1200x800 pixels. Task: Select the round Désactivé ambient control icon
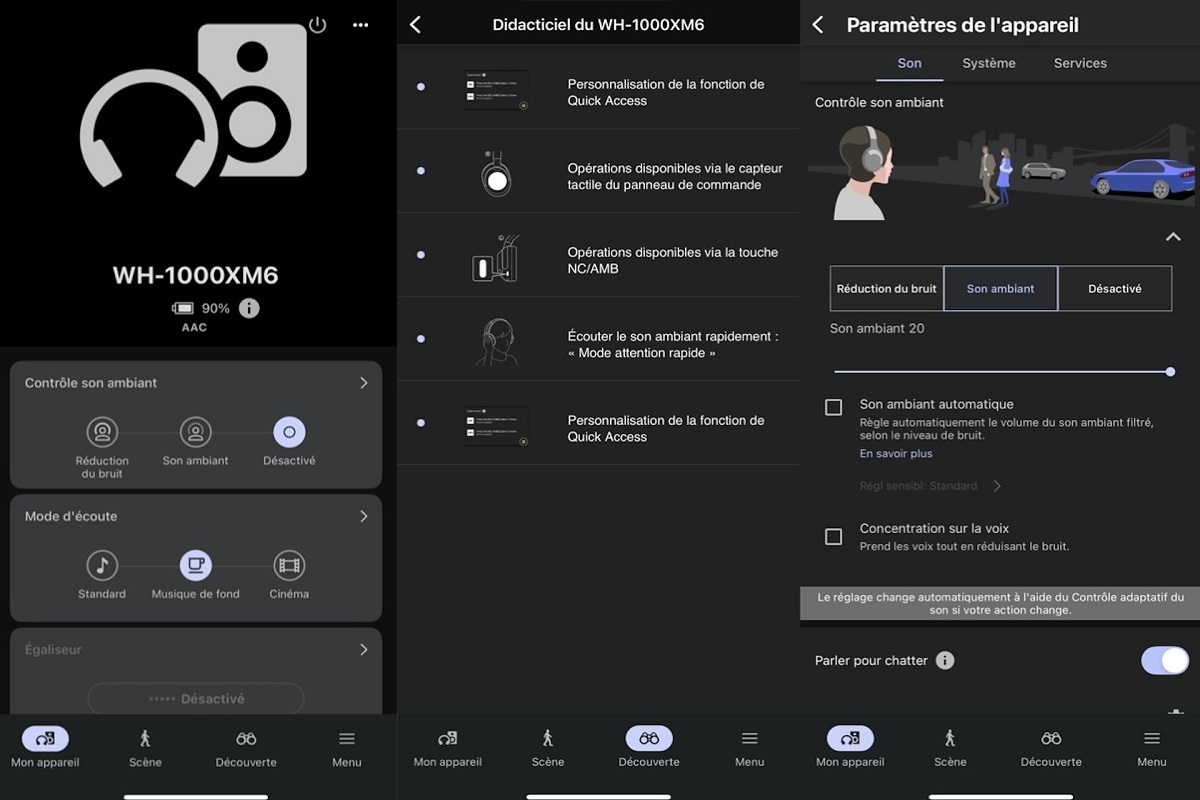tap(289, 432)
